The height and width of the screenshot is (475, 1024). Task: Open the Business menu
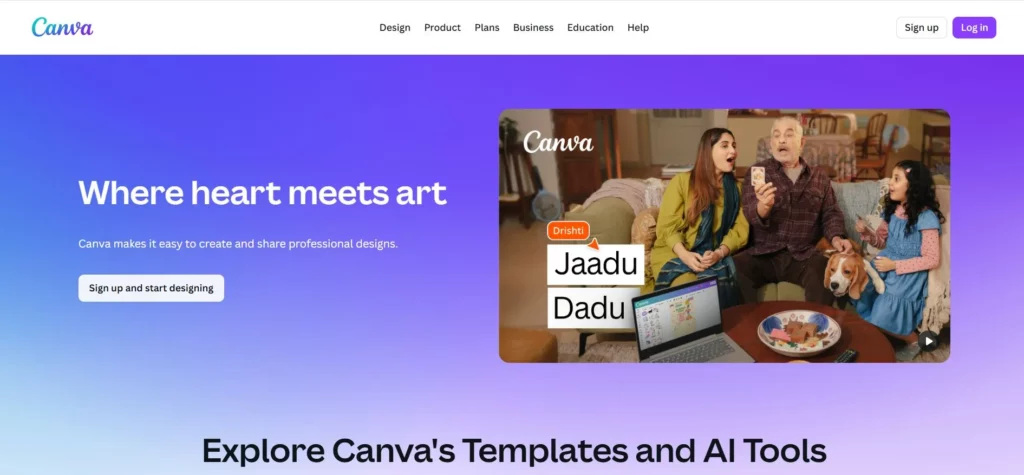tap(533, 27)
